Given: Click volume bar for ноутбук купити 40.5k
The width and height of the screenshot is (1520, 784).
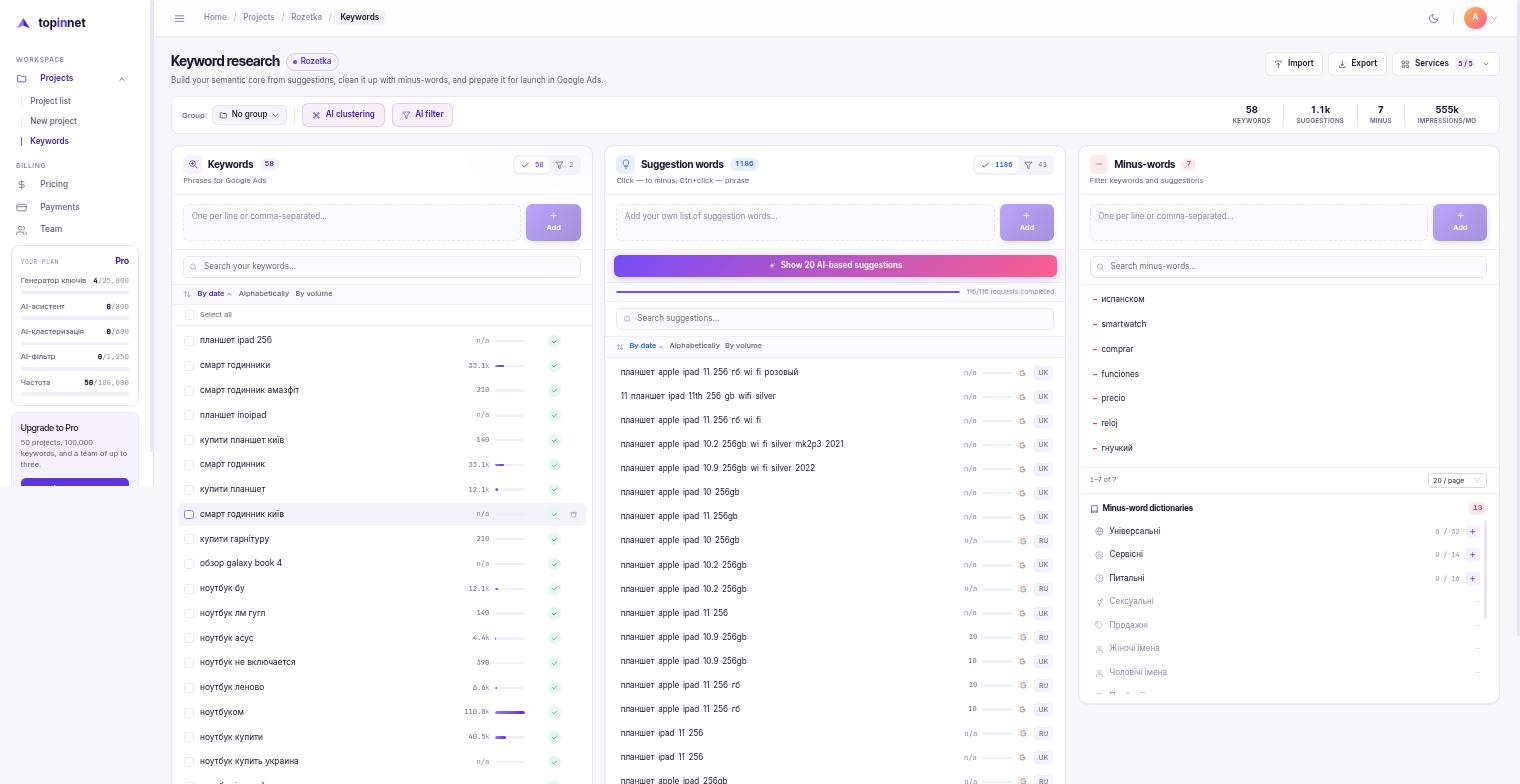Looking at the screenshot, I should (x=510, y=738).
